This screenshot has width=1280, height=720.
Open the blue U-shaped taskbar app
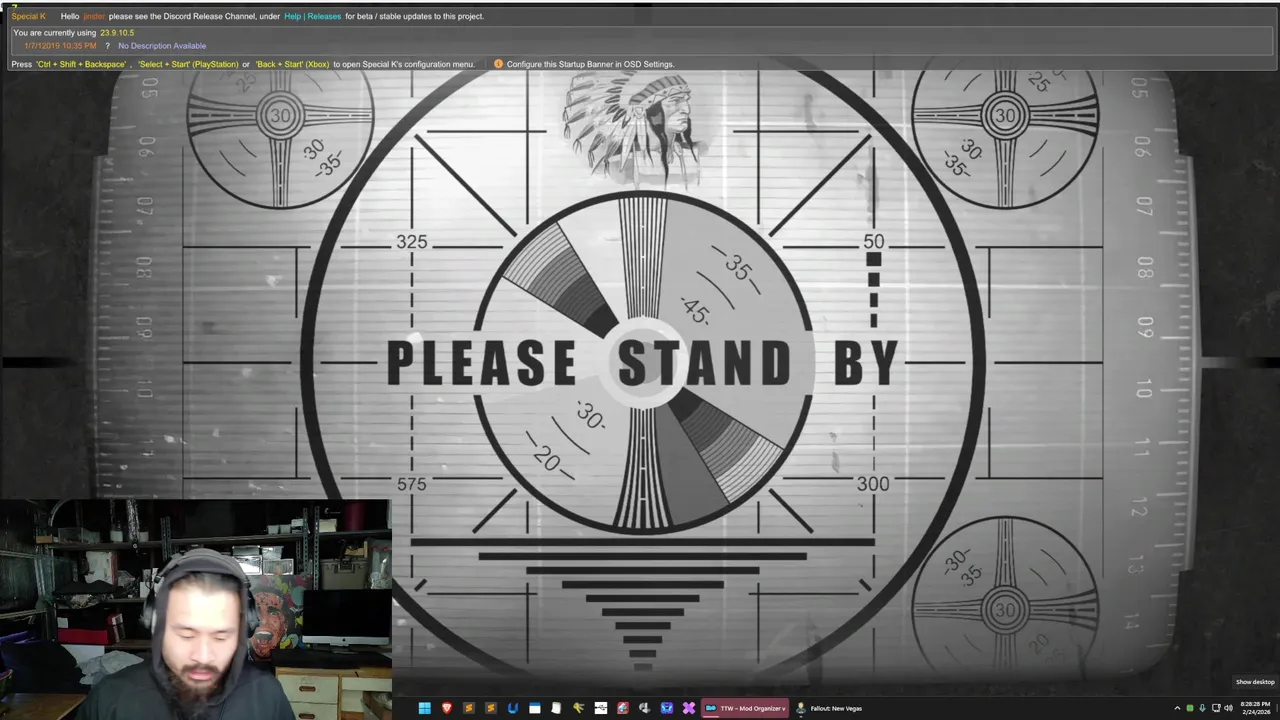(x=513, y=708)
